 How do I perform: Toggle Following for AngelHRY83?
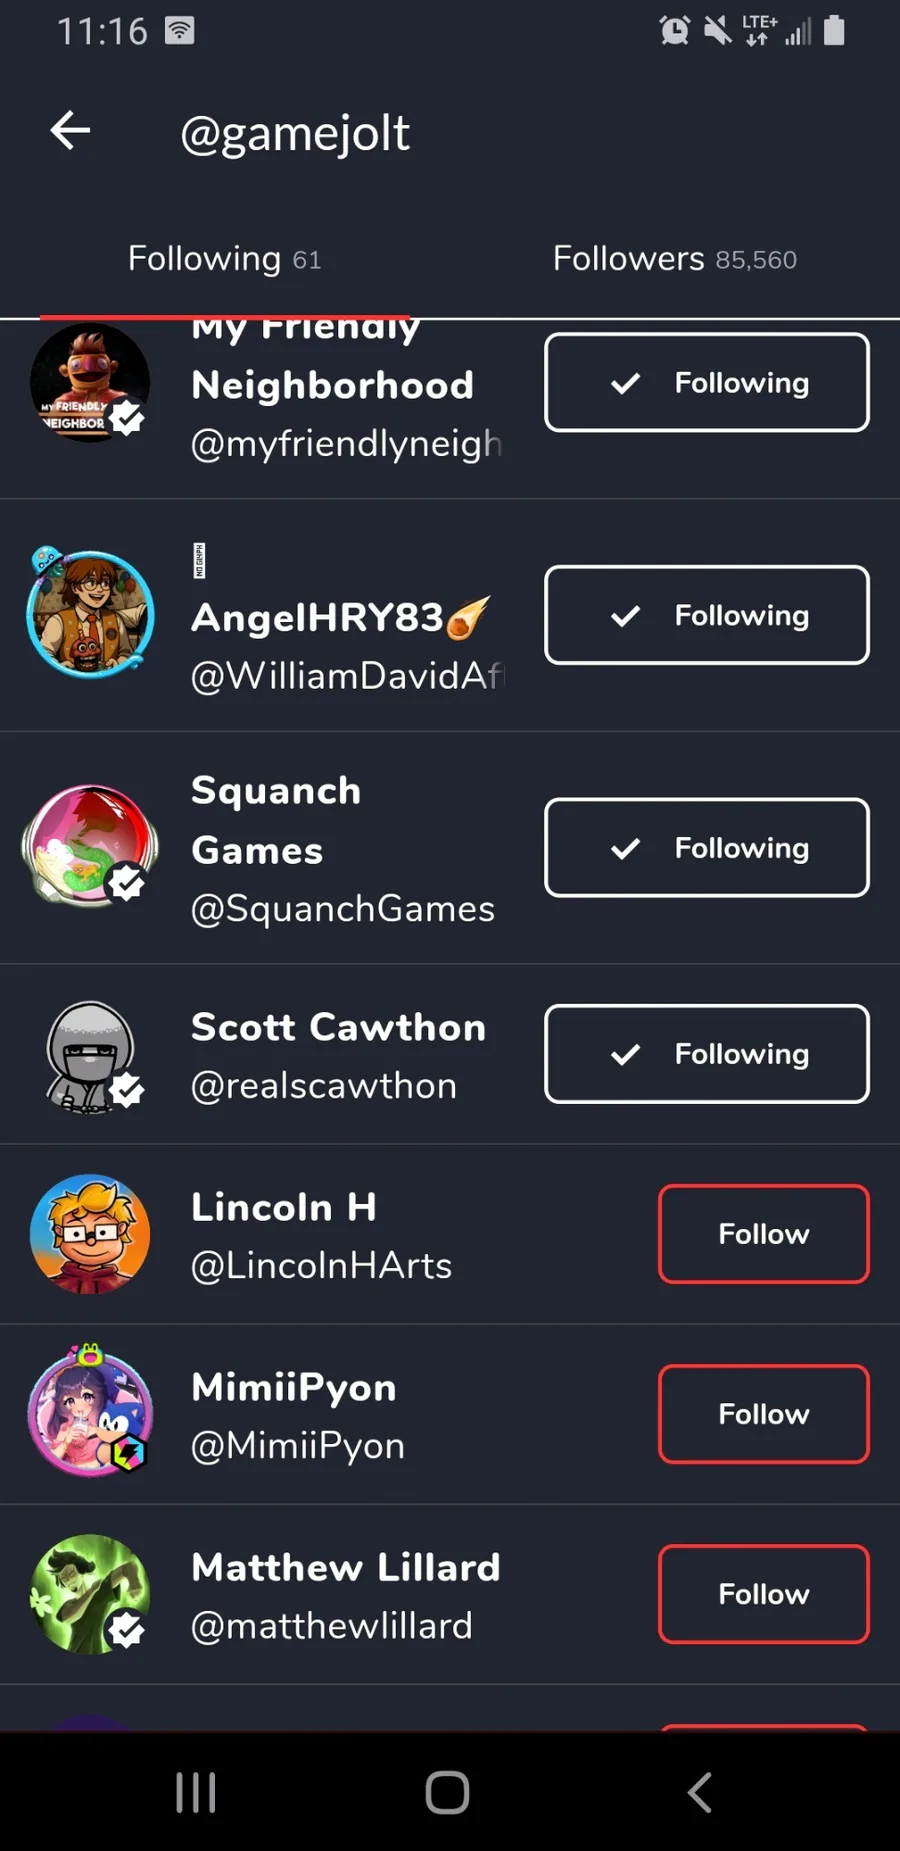[706, 615]
